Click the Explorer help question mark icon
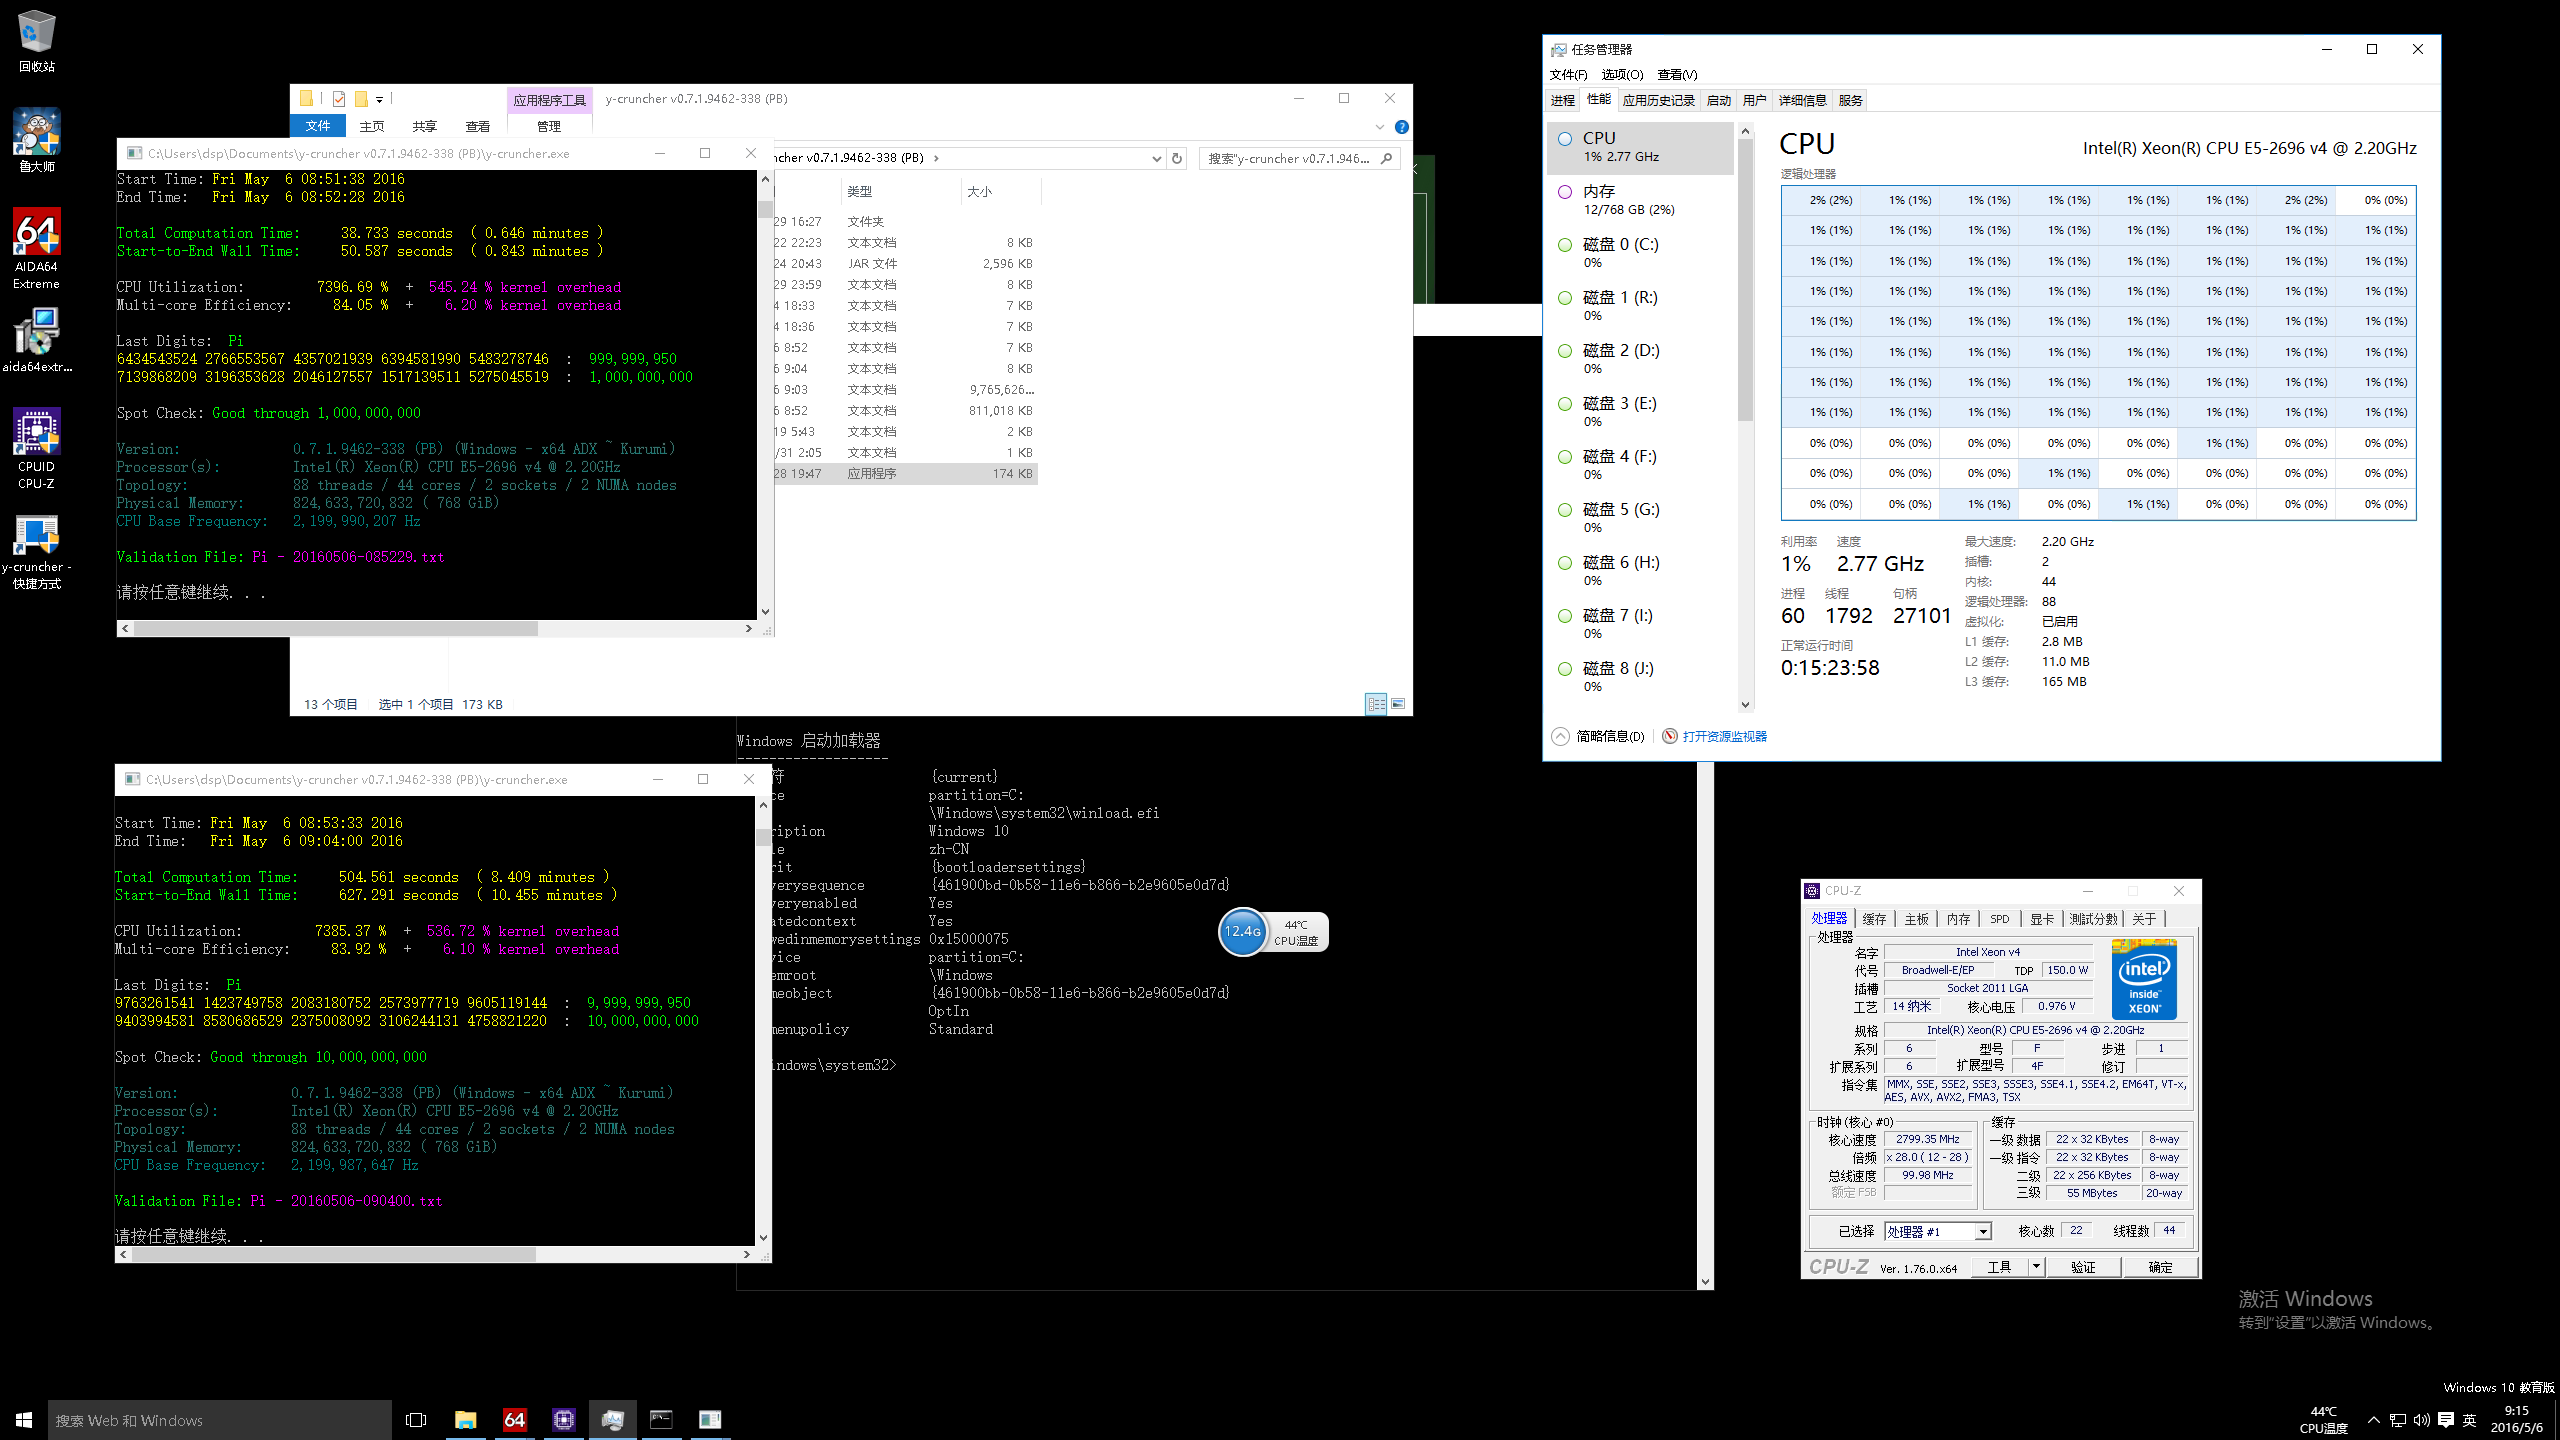The height and width of the screenshot is (1440, 2560). 1402,127
